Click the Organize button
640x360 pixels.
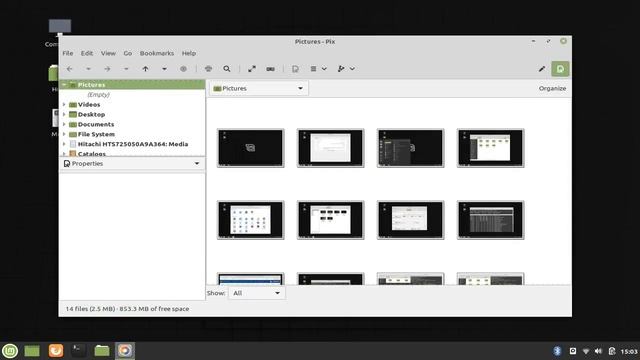[552, 88]
